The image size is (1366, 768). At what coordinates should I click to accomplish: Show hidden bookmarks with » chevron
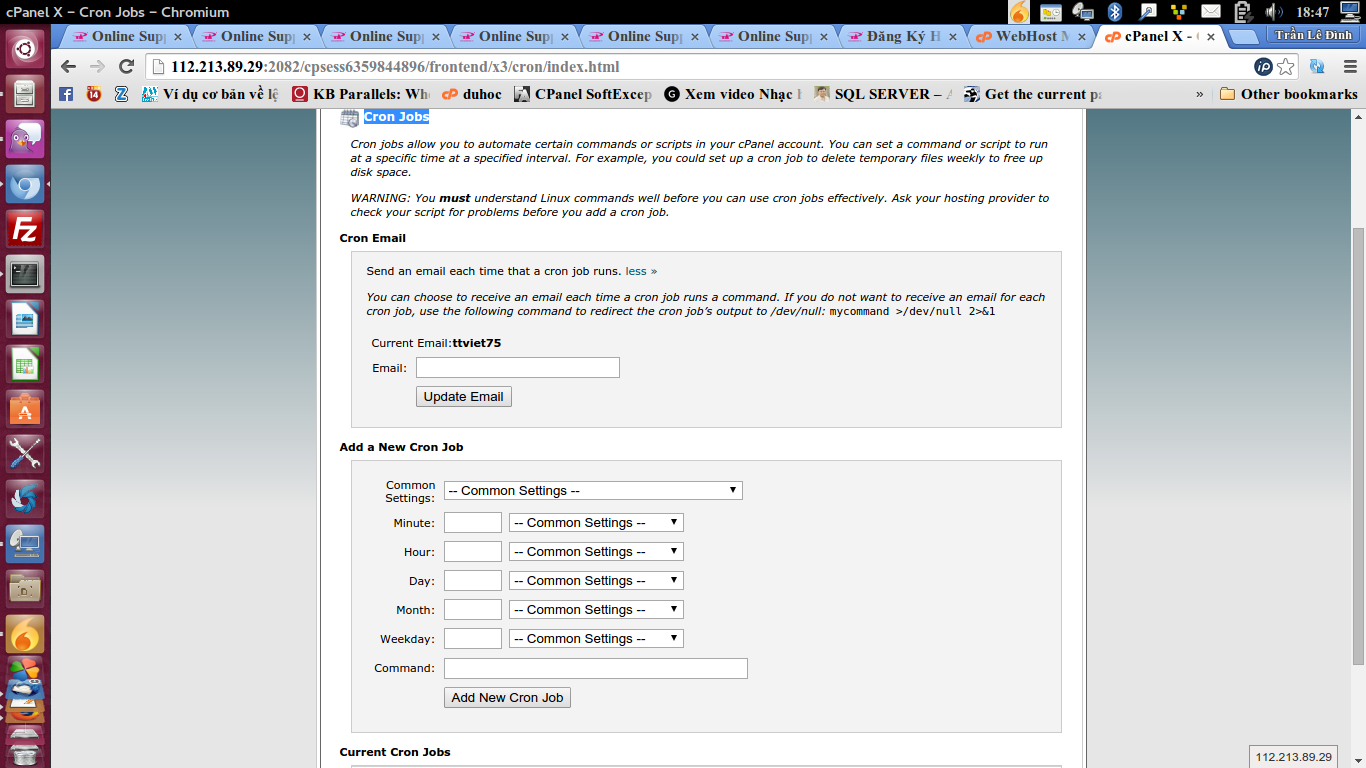tap(1199, 94)
